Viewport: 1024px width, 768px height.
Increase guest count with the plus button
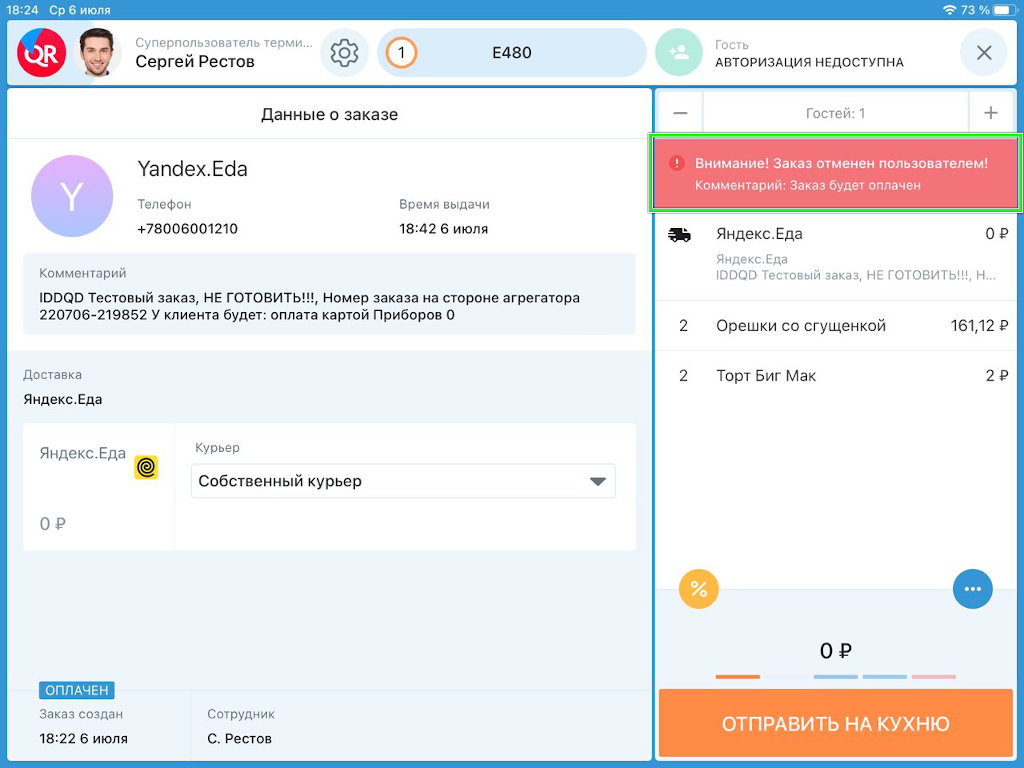[991, 113]
